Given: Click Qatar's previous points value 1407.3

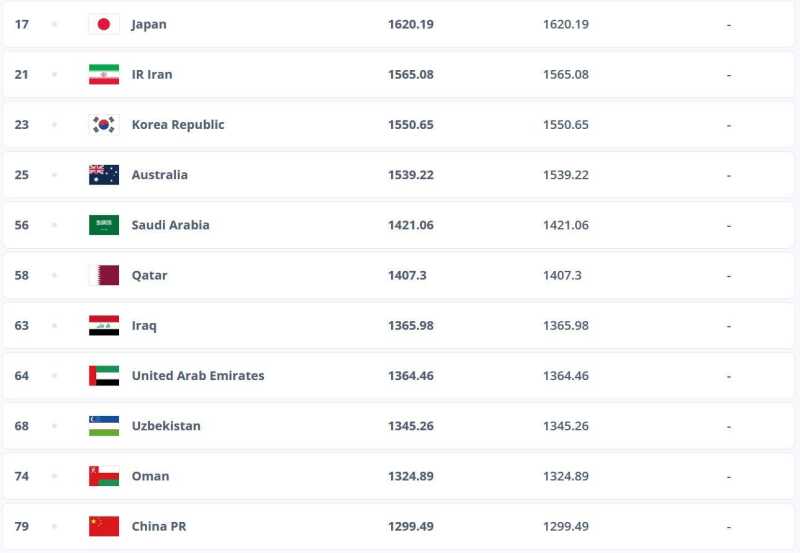Looking at the screenshot, I should point(561,275).
